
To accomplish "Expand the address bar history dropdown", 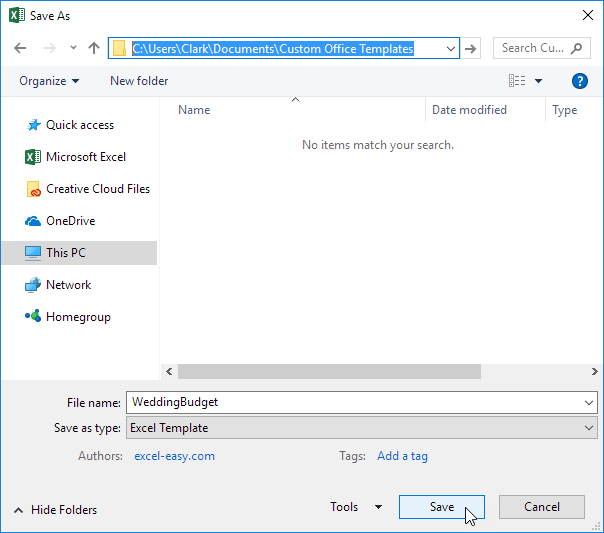I will (450, 49).
